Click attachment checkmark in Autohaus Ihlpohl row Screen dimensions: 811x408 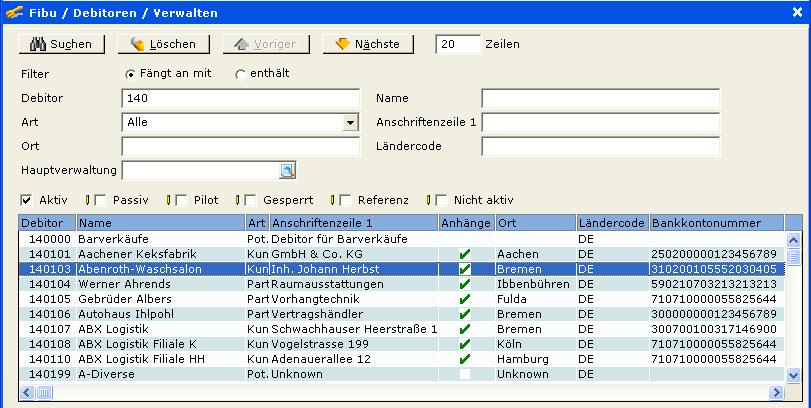coord(465,314)
